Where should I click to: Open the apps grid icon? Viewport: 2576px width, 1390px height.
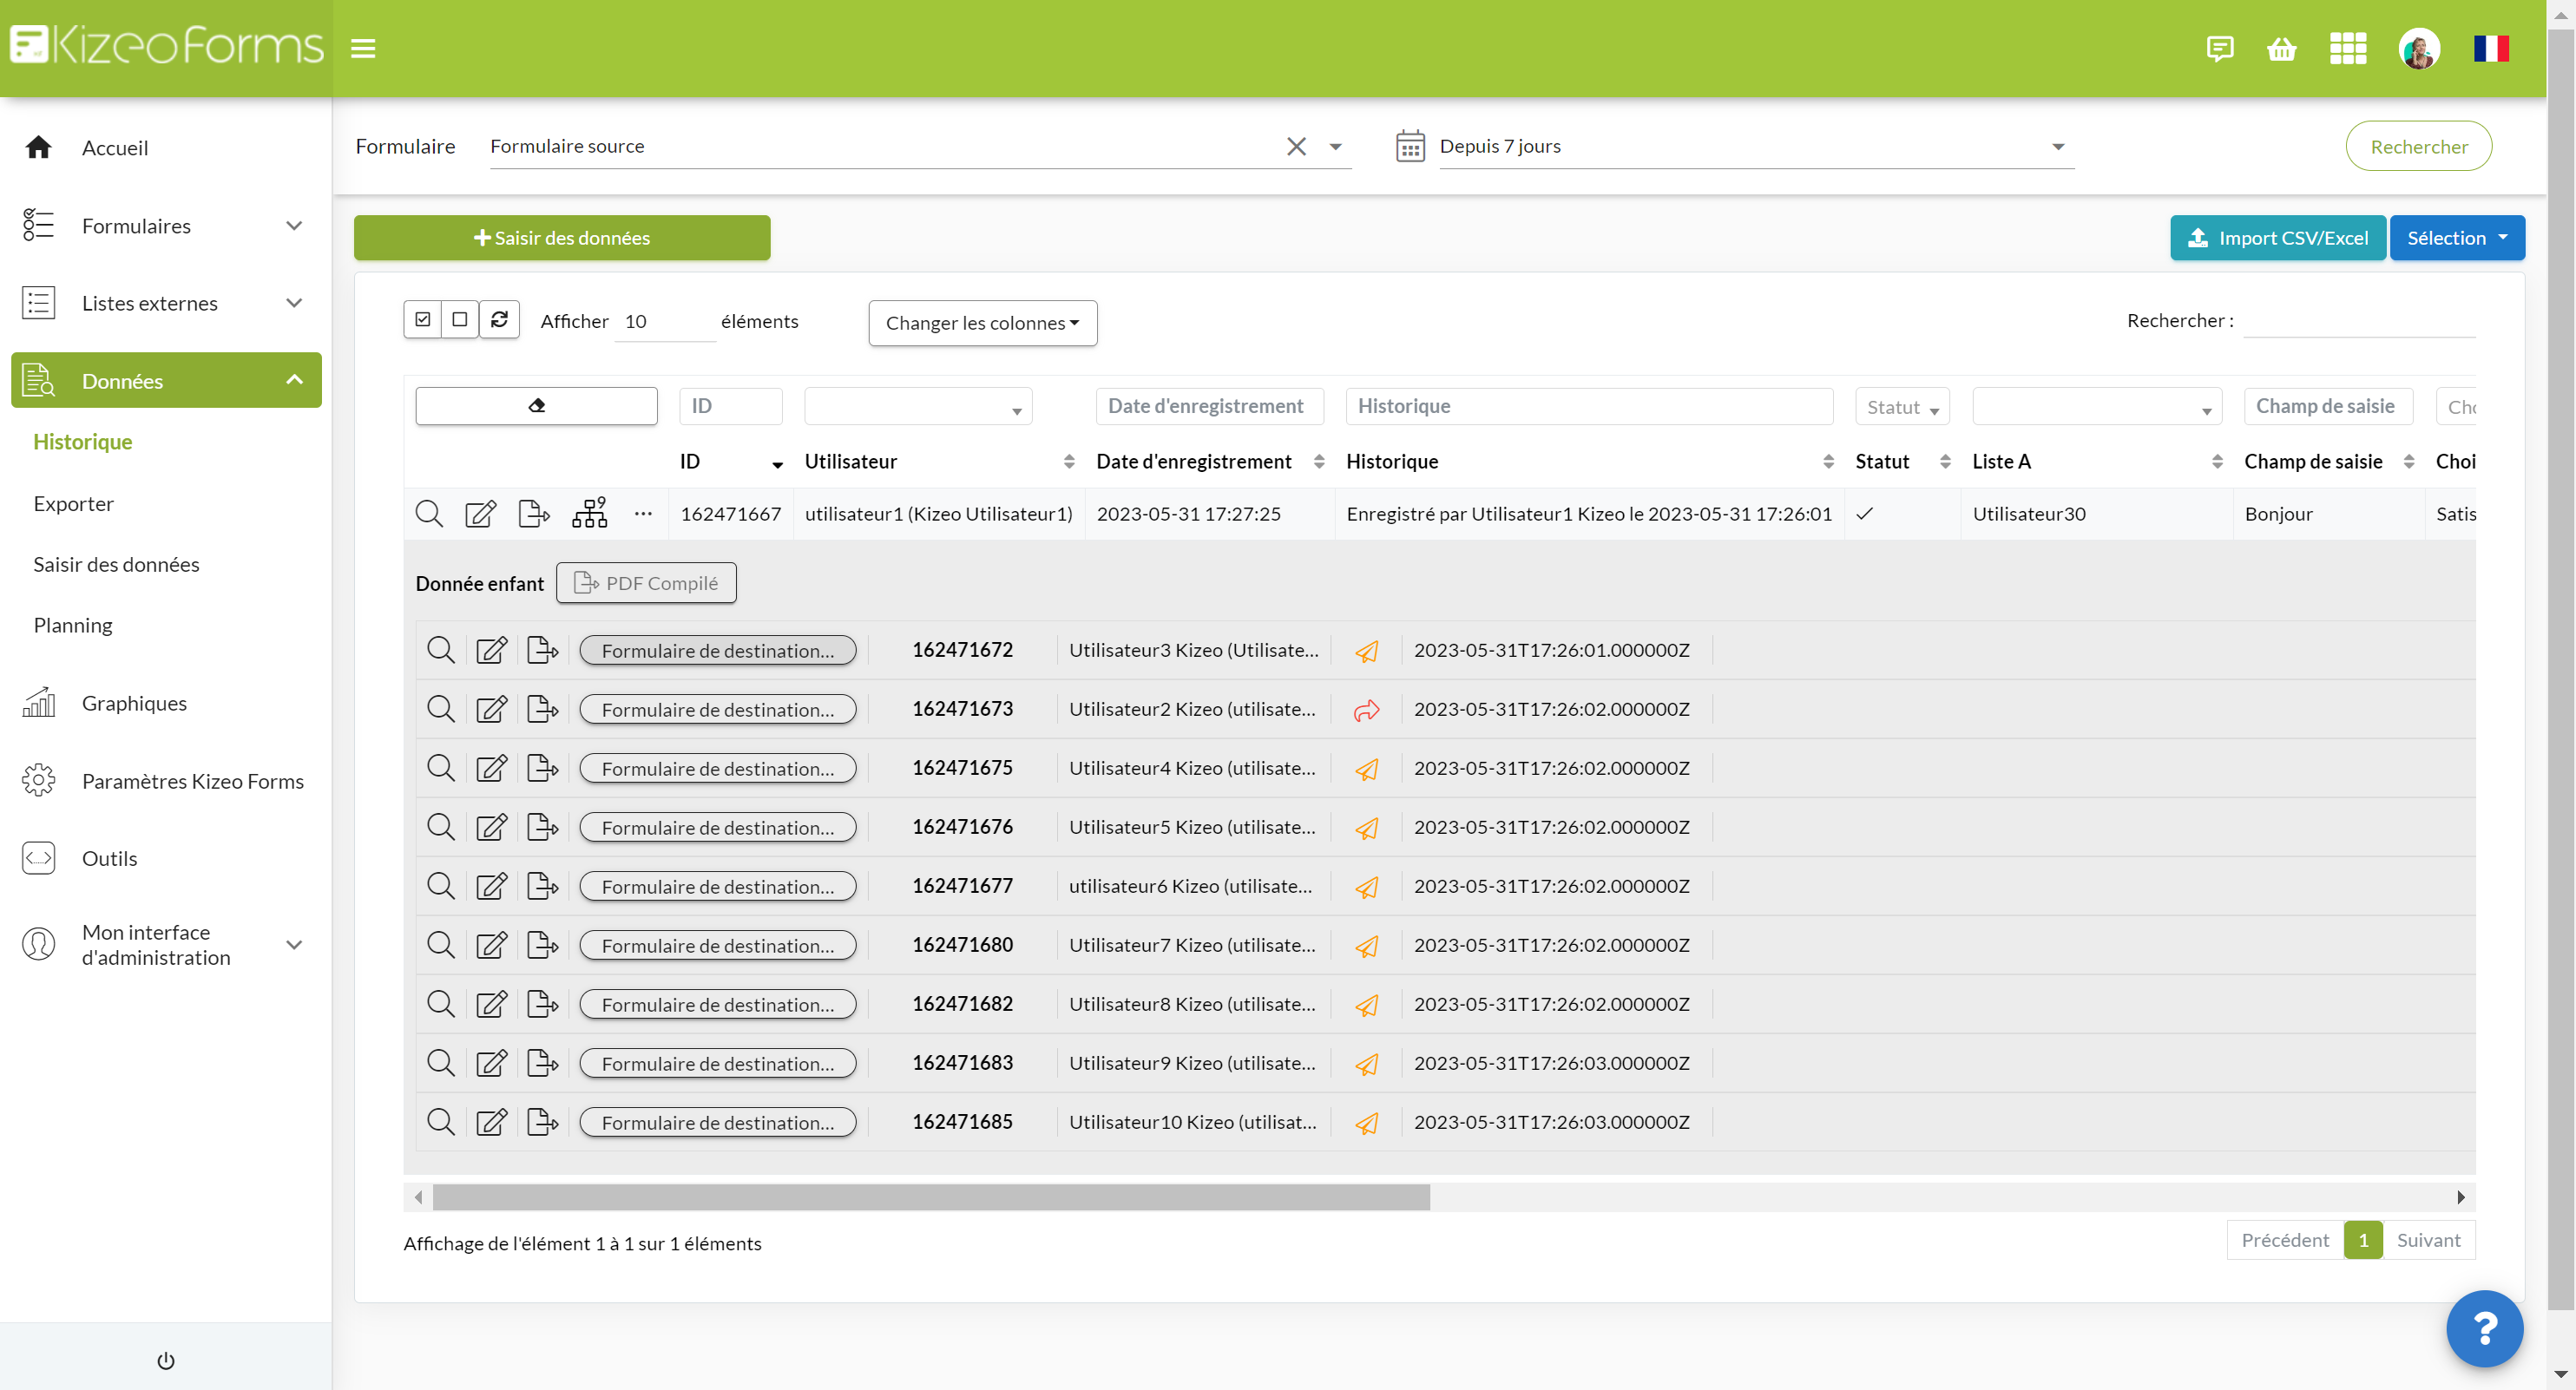click(x=2347, y=48)
